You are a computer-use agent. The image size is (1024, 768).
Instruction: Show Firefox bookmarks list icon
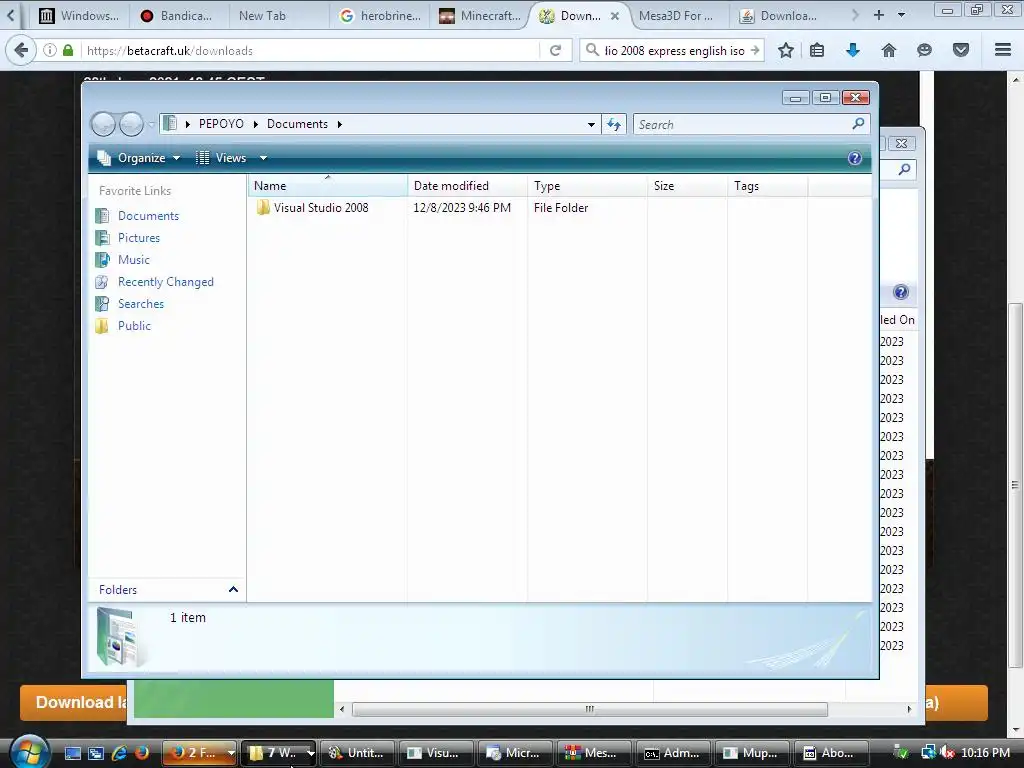(x=817, y=50)
